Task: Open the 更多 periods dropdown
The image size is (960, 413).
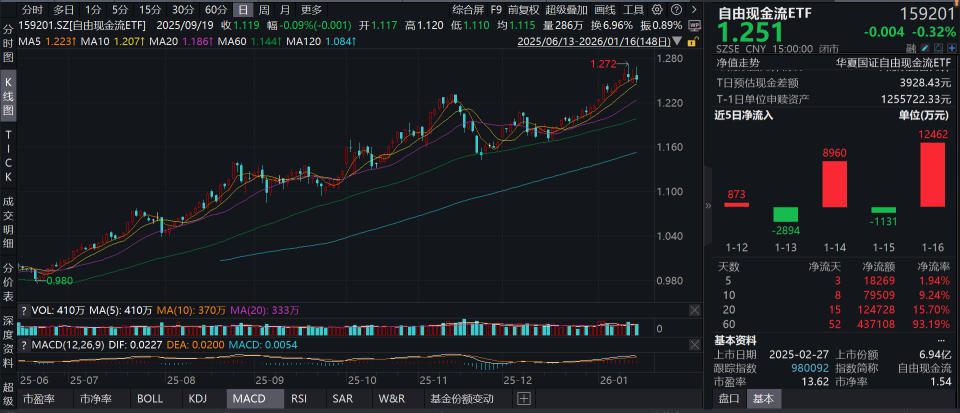Action: pyautogui.click(x=312, y=10)
